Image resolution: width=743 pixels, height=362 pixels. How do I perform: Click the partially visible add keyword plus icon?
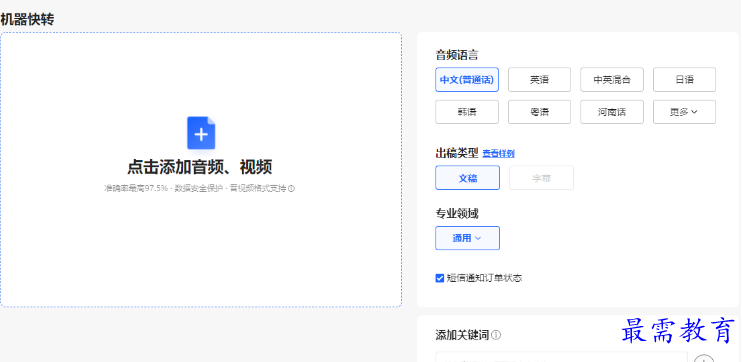pos(704,358)
